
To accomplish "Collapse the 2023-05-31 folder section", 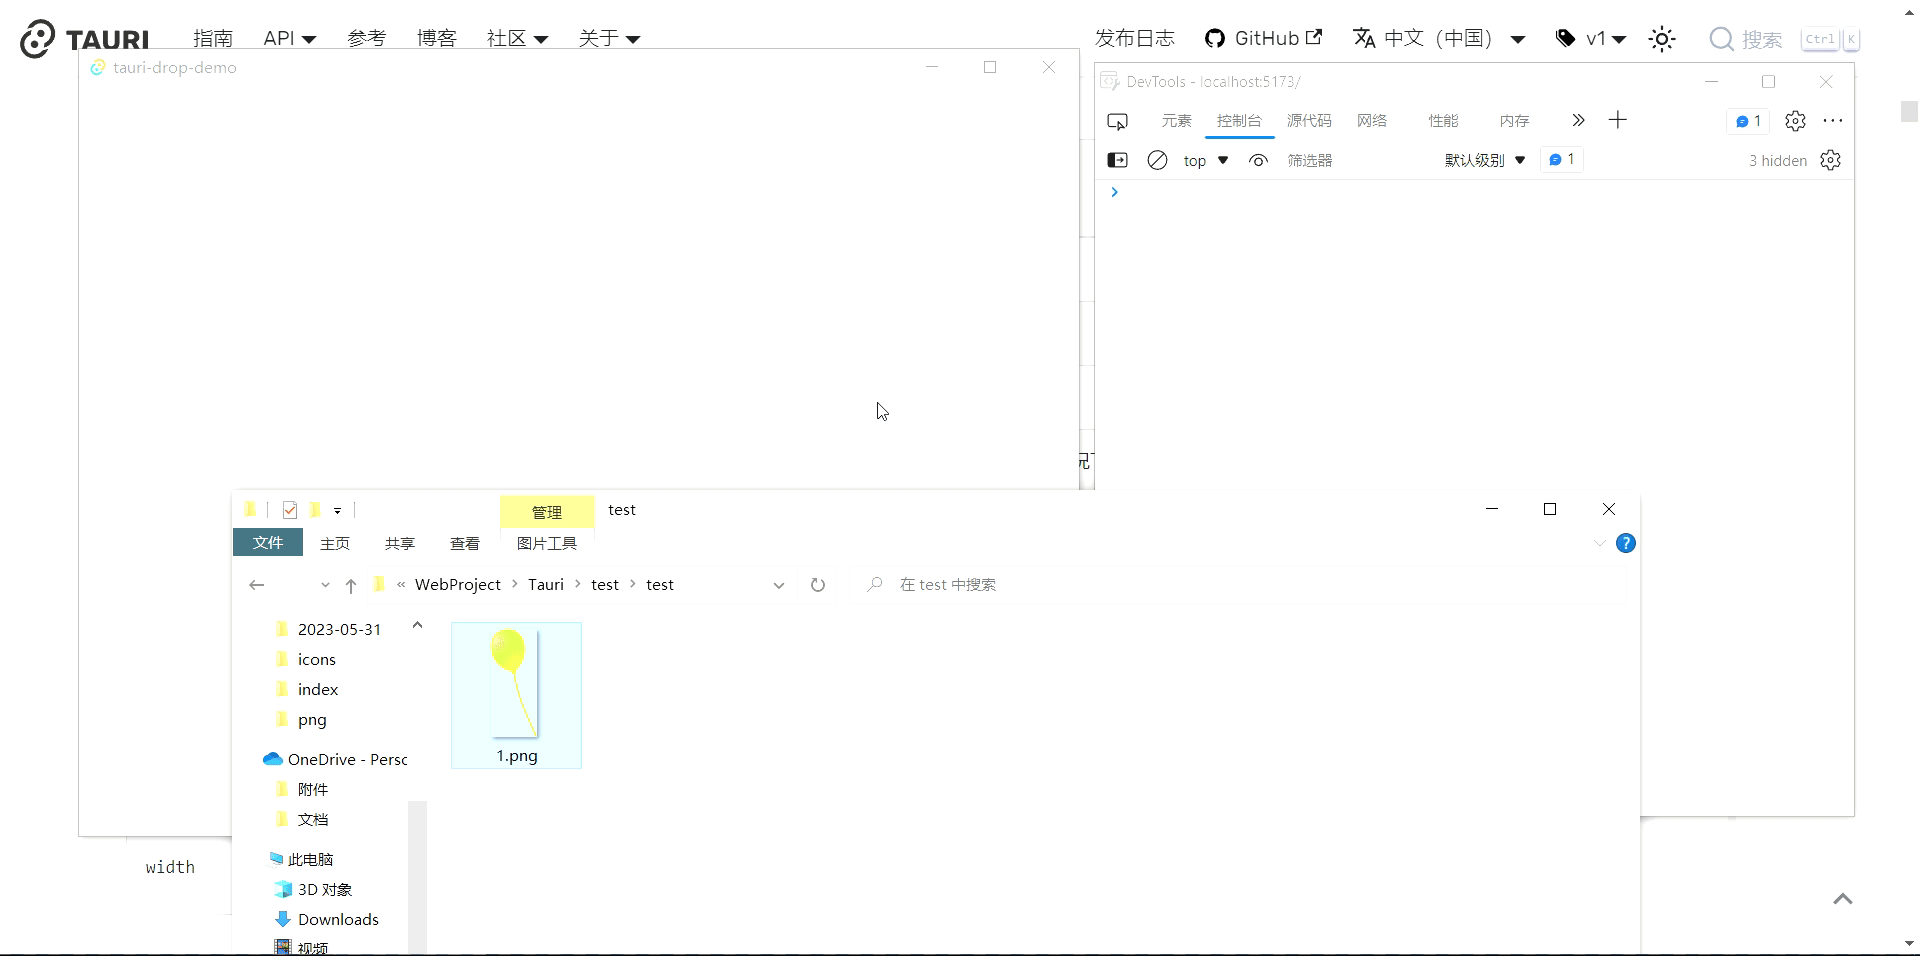I will coord(417,625).
